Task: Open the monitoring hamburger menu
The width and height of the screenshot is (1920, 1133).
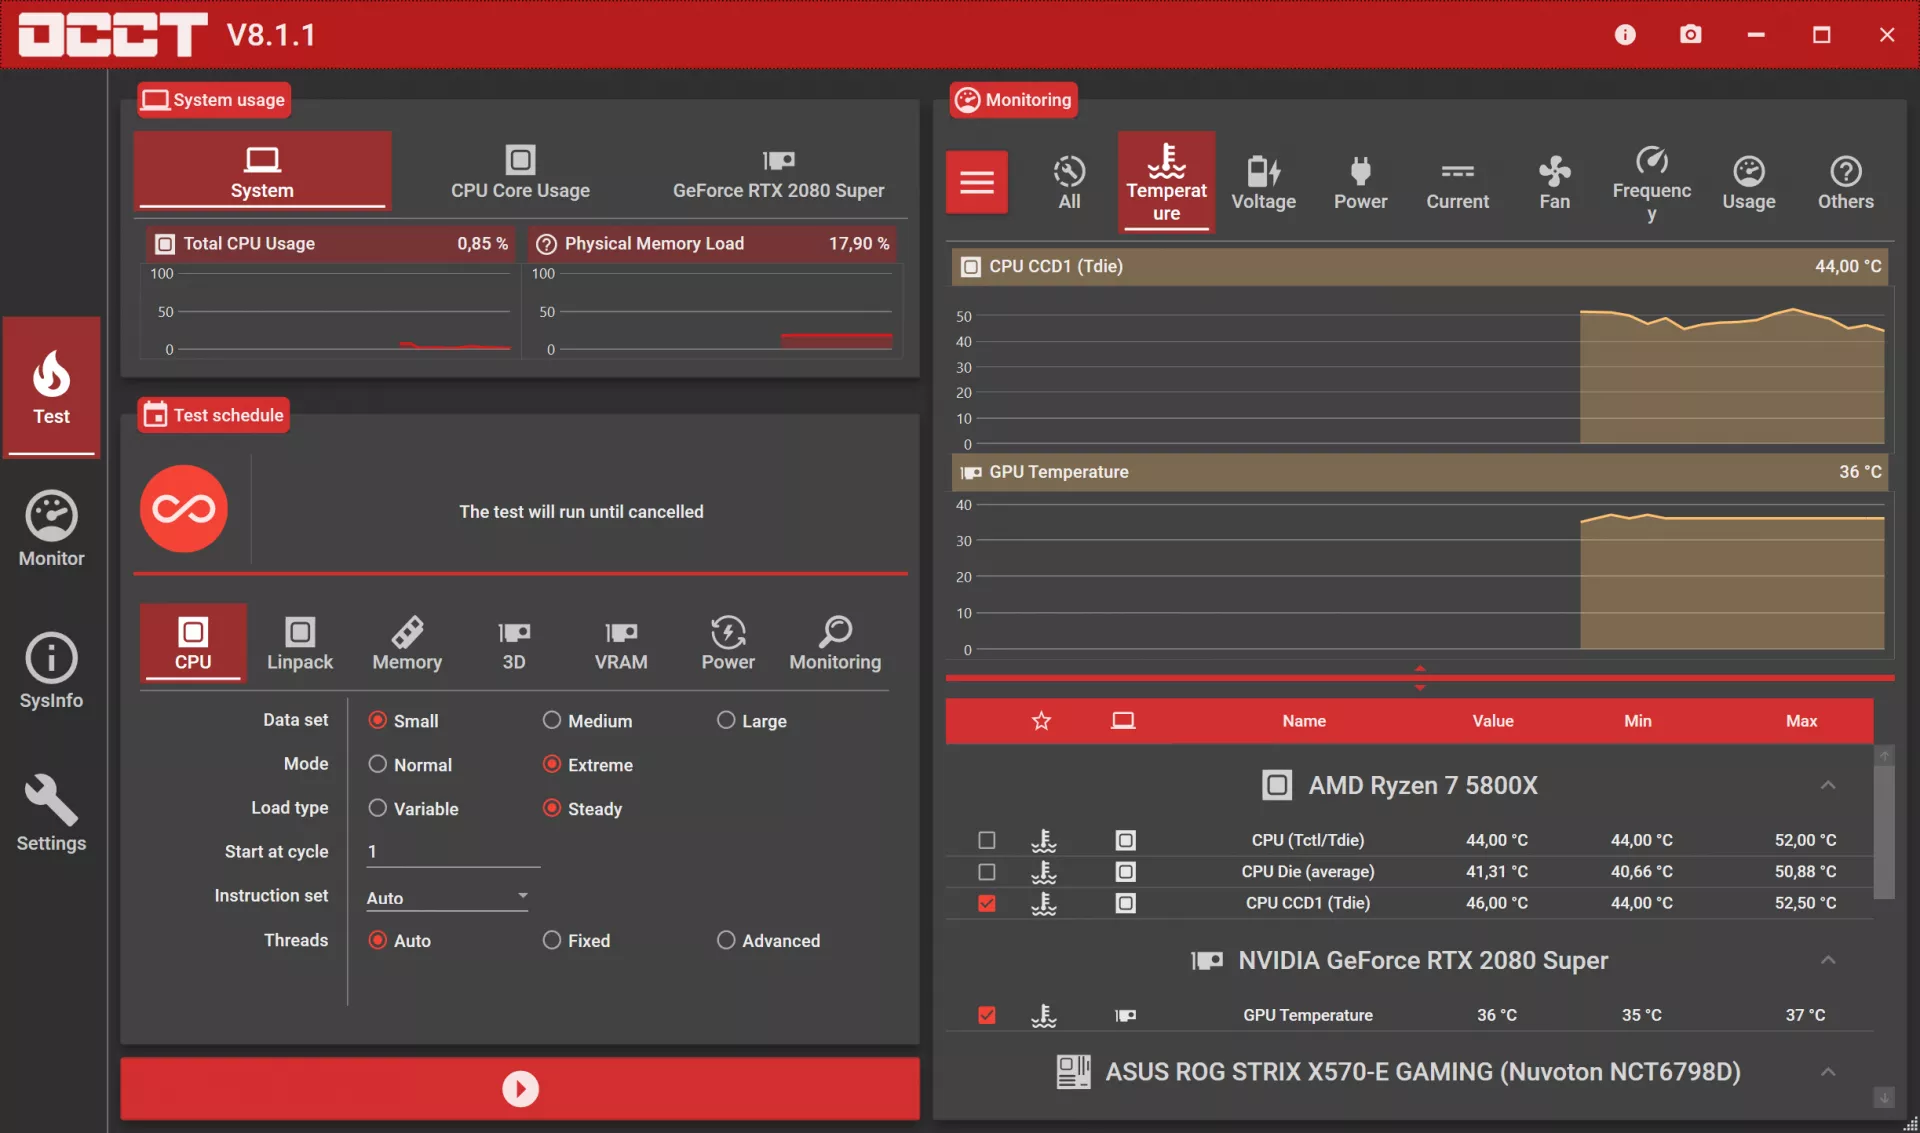Action: pyautogui.click(x=977, y=182)
